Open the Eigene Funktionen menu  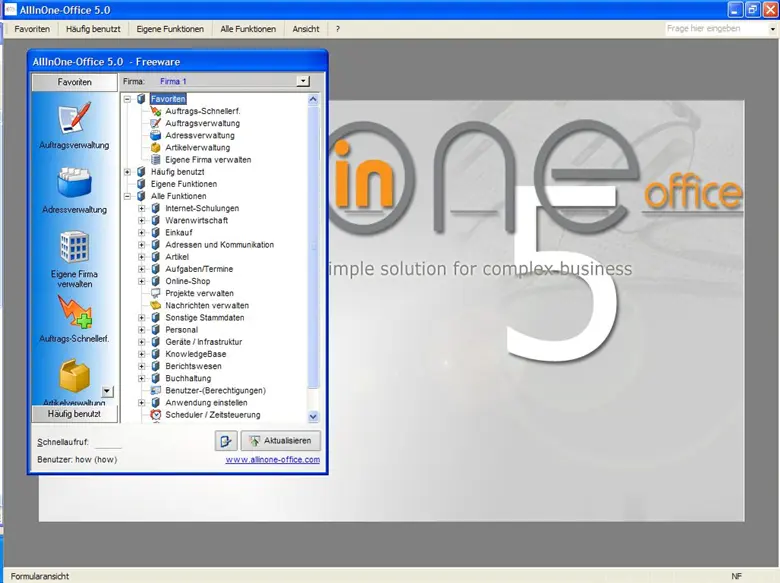point(170,29)
